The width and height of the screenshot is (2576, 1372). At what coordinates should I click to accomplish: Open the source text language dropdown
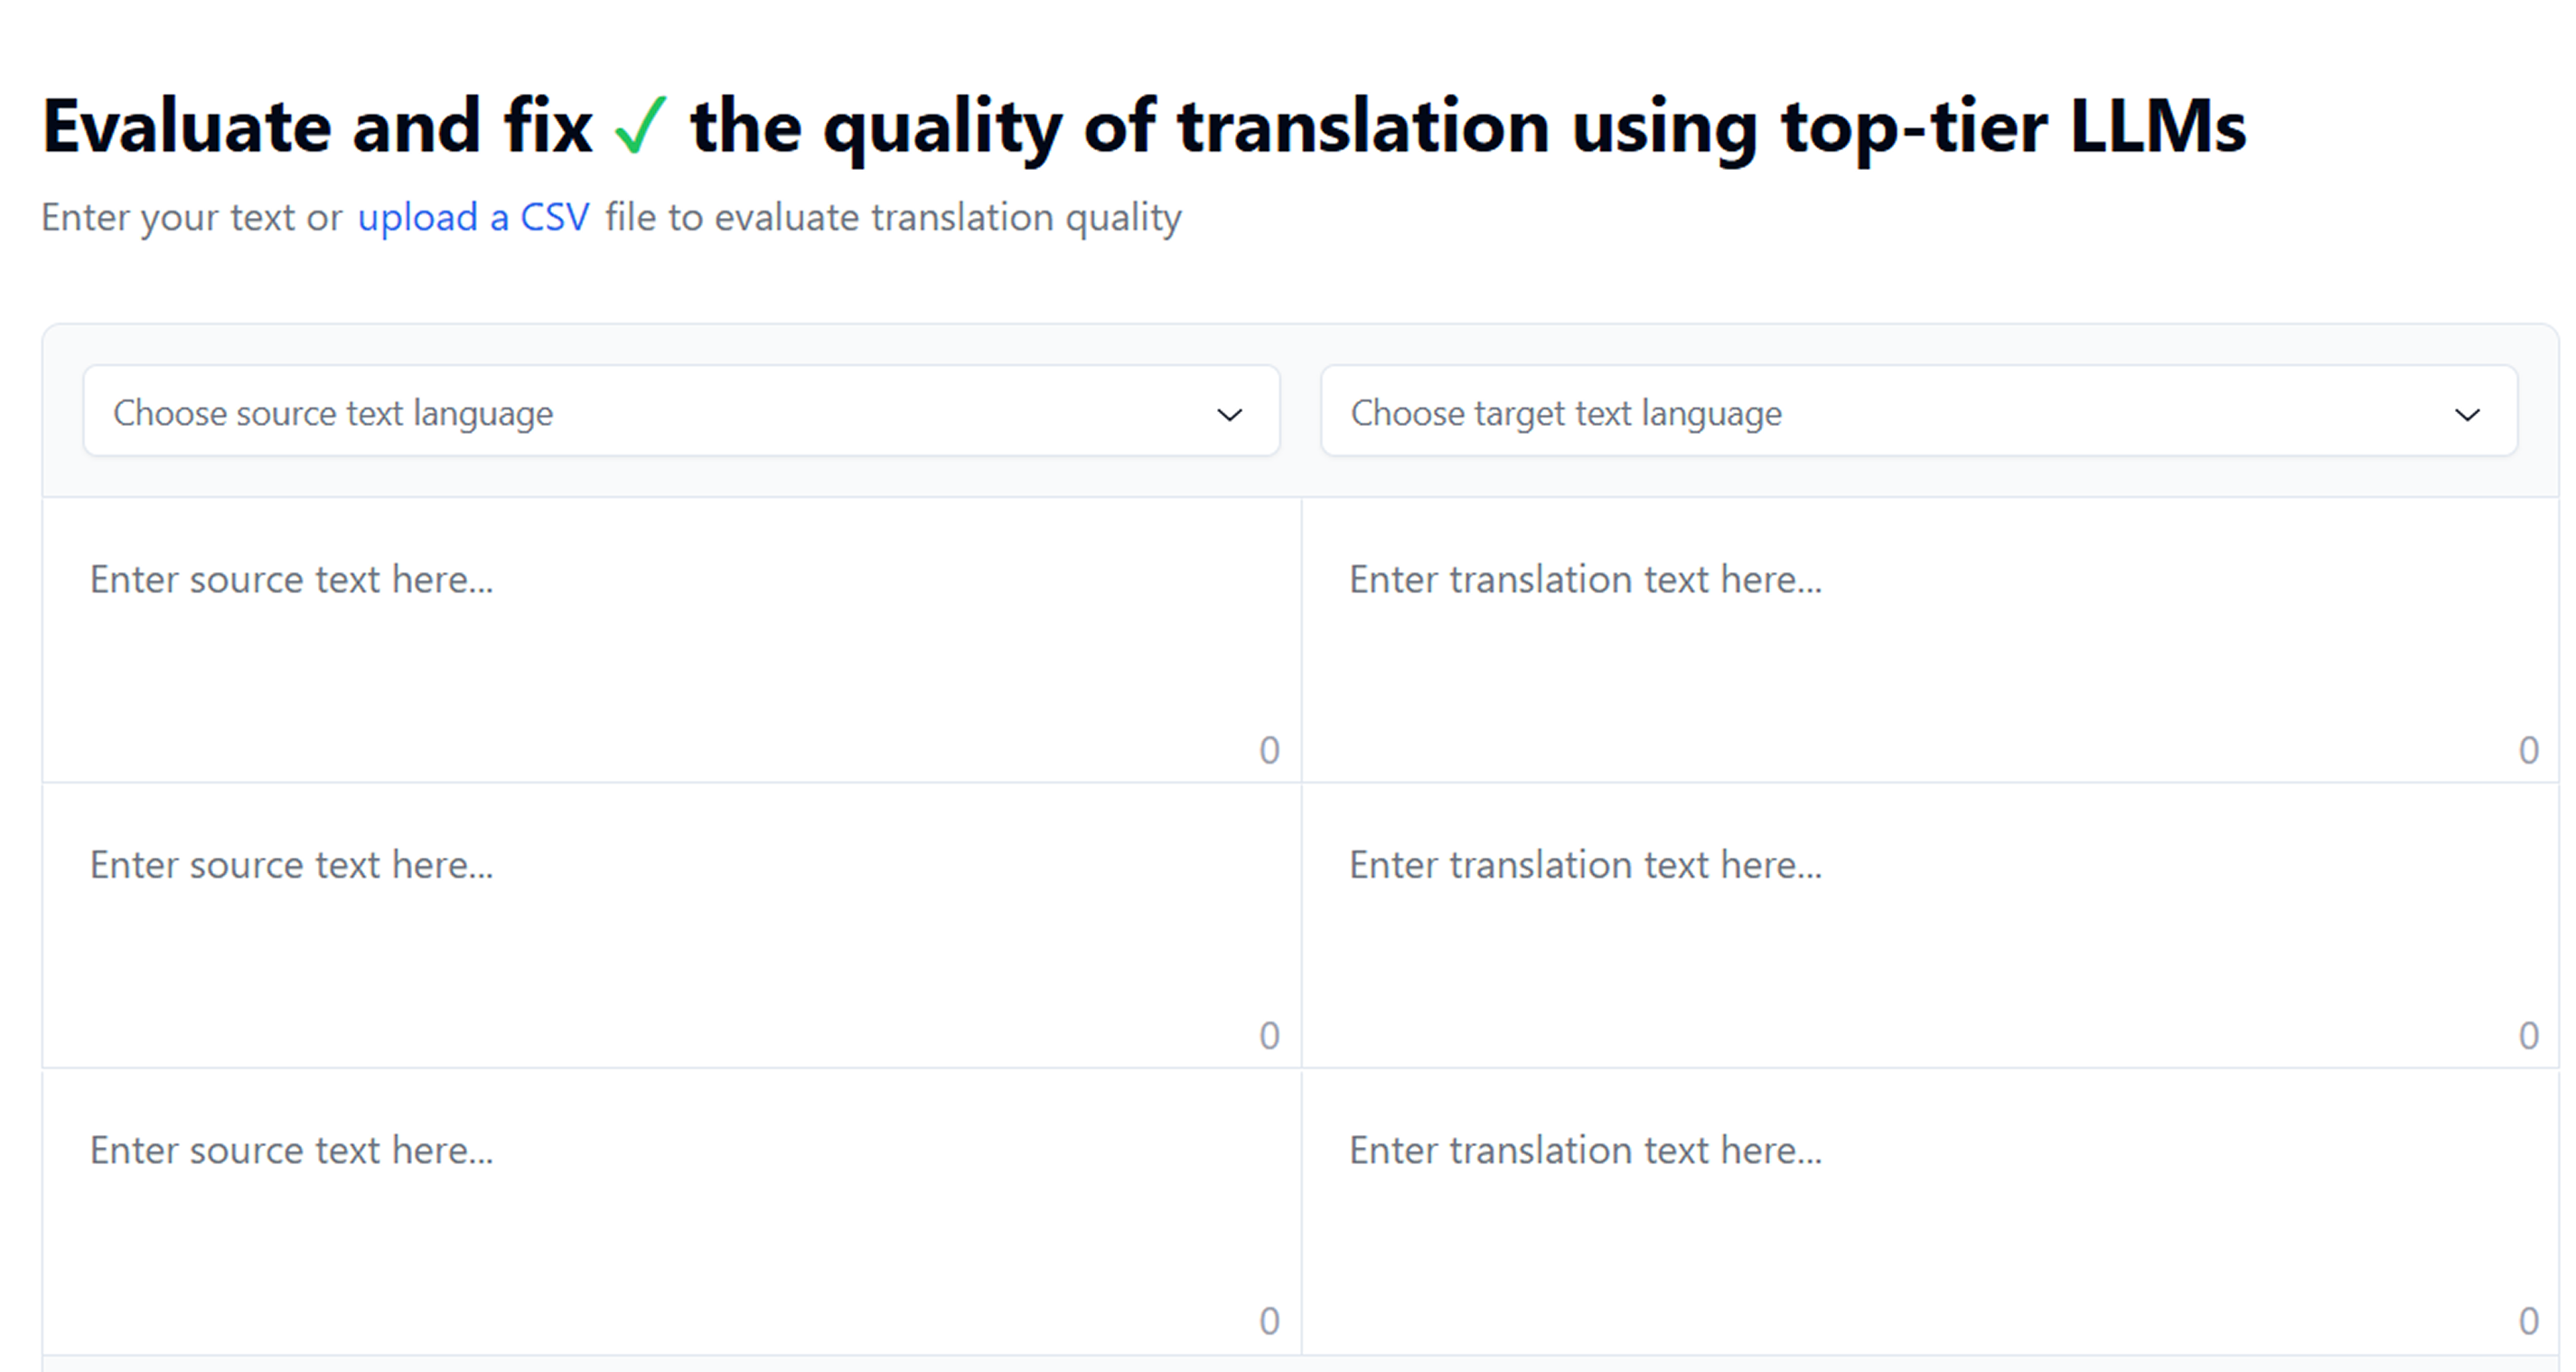pyautogui.click(x=680, y=412)
